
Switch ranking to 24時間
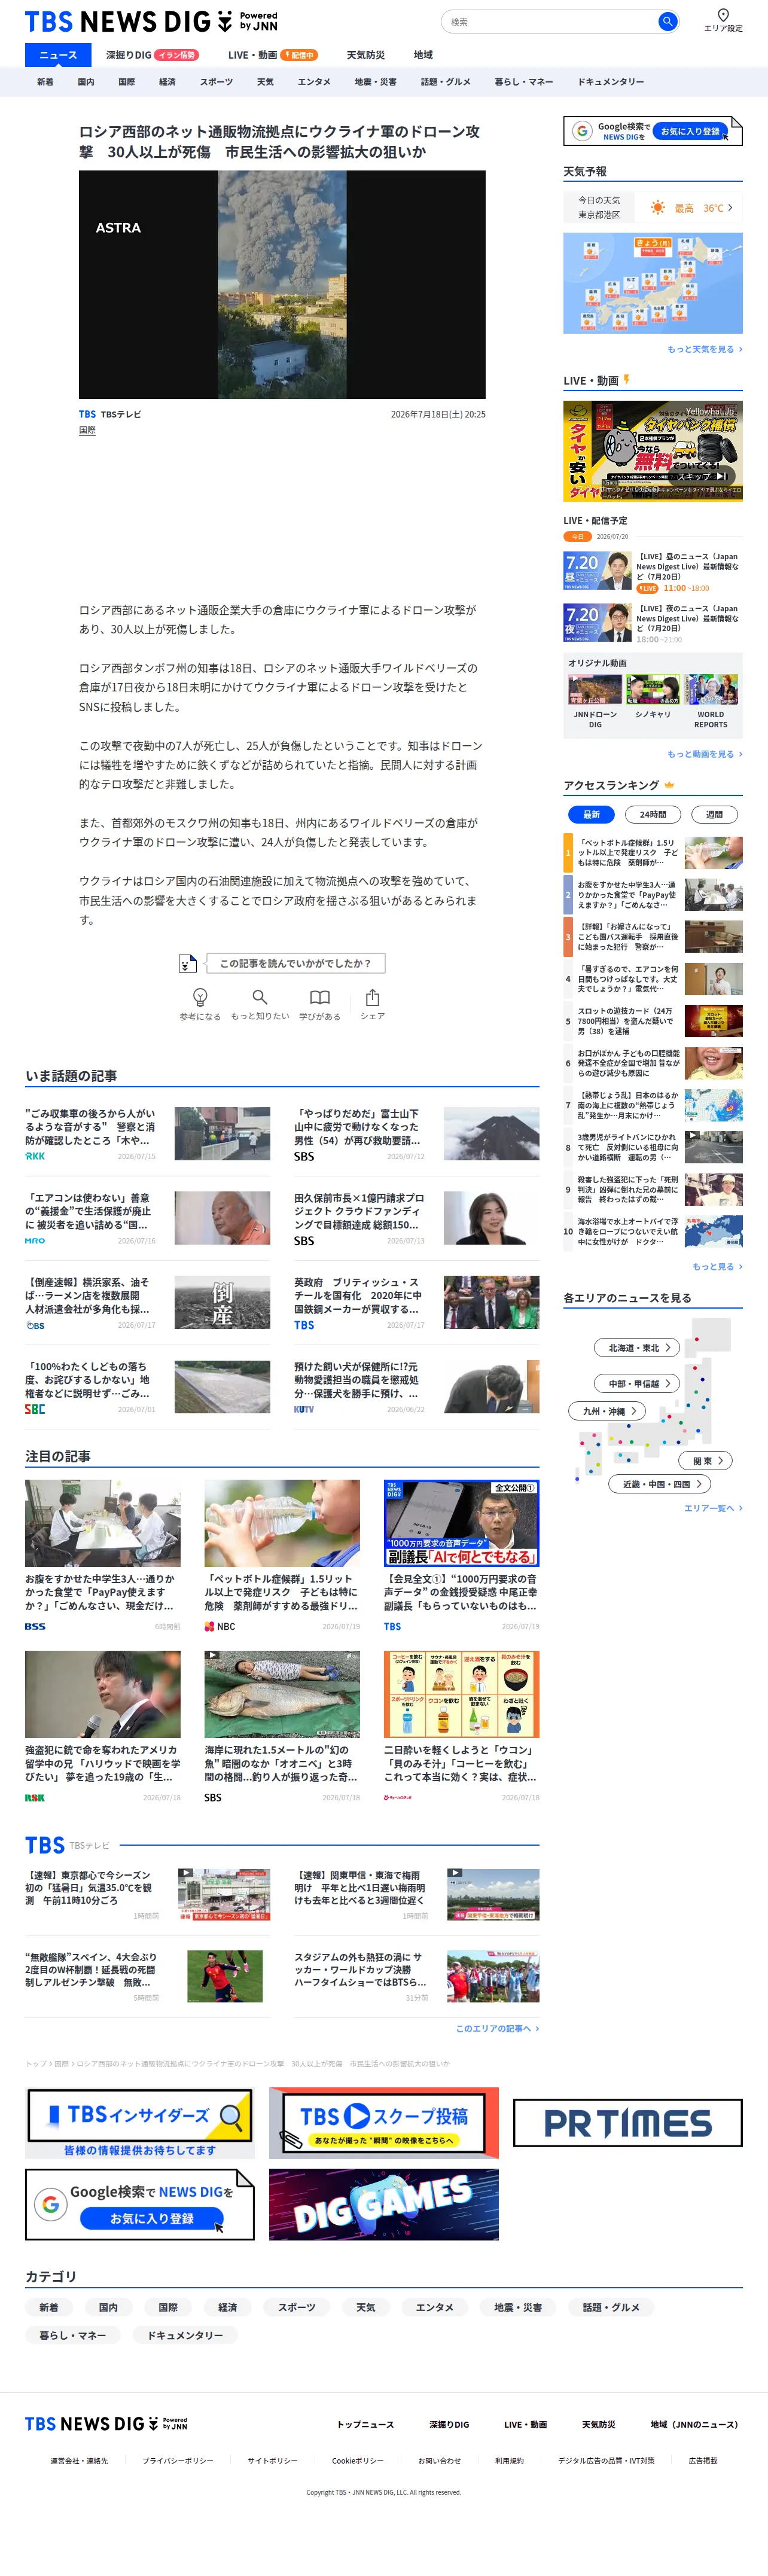click(653, 814)
